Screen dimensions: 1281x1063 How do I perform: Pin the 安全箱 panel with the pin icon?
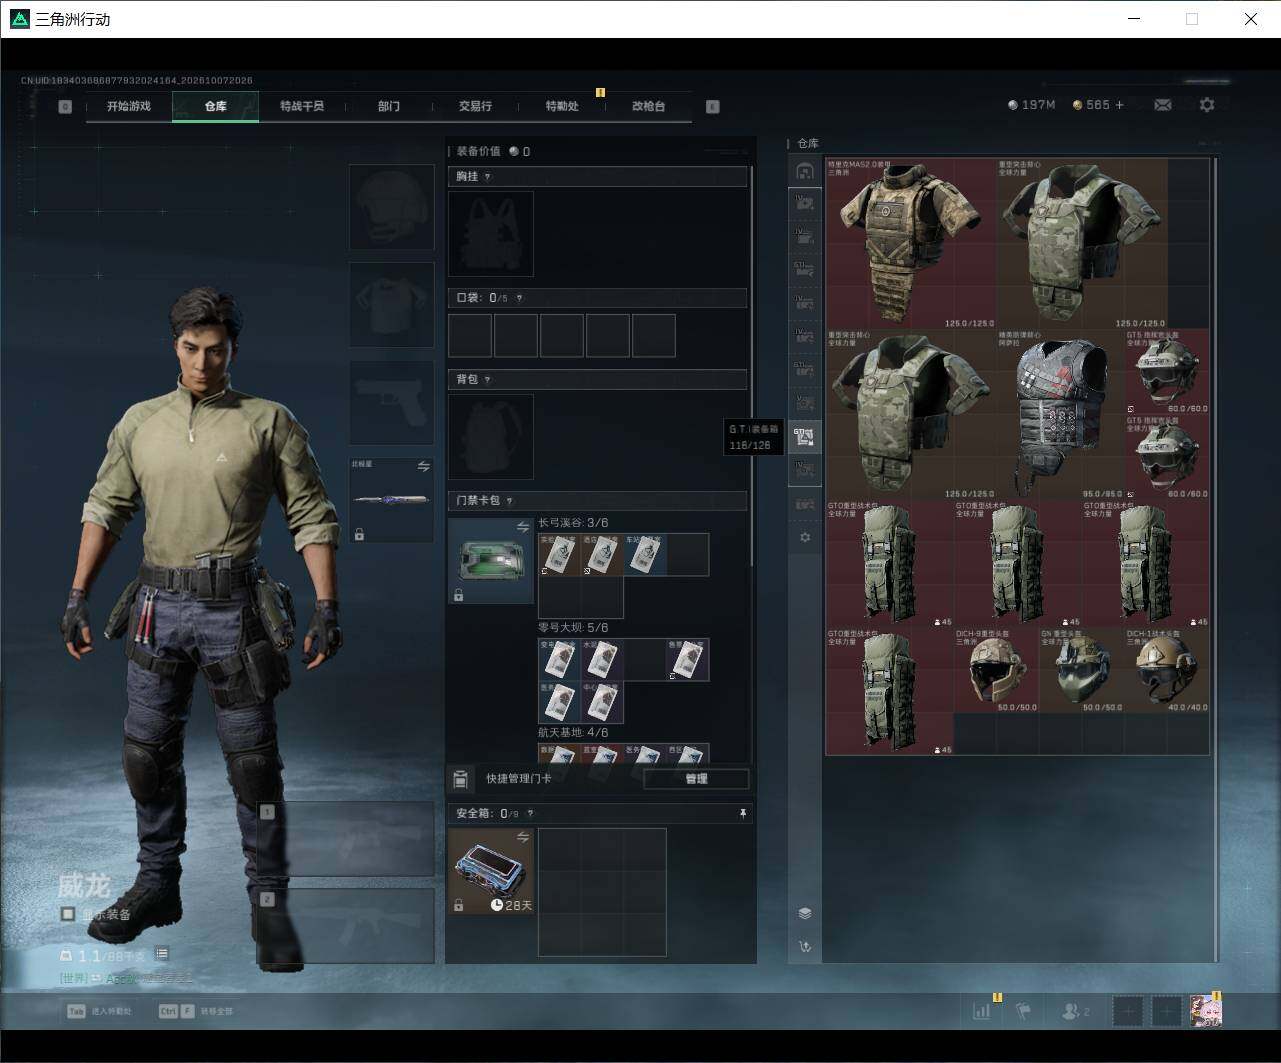(x=742, y=814)
